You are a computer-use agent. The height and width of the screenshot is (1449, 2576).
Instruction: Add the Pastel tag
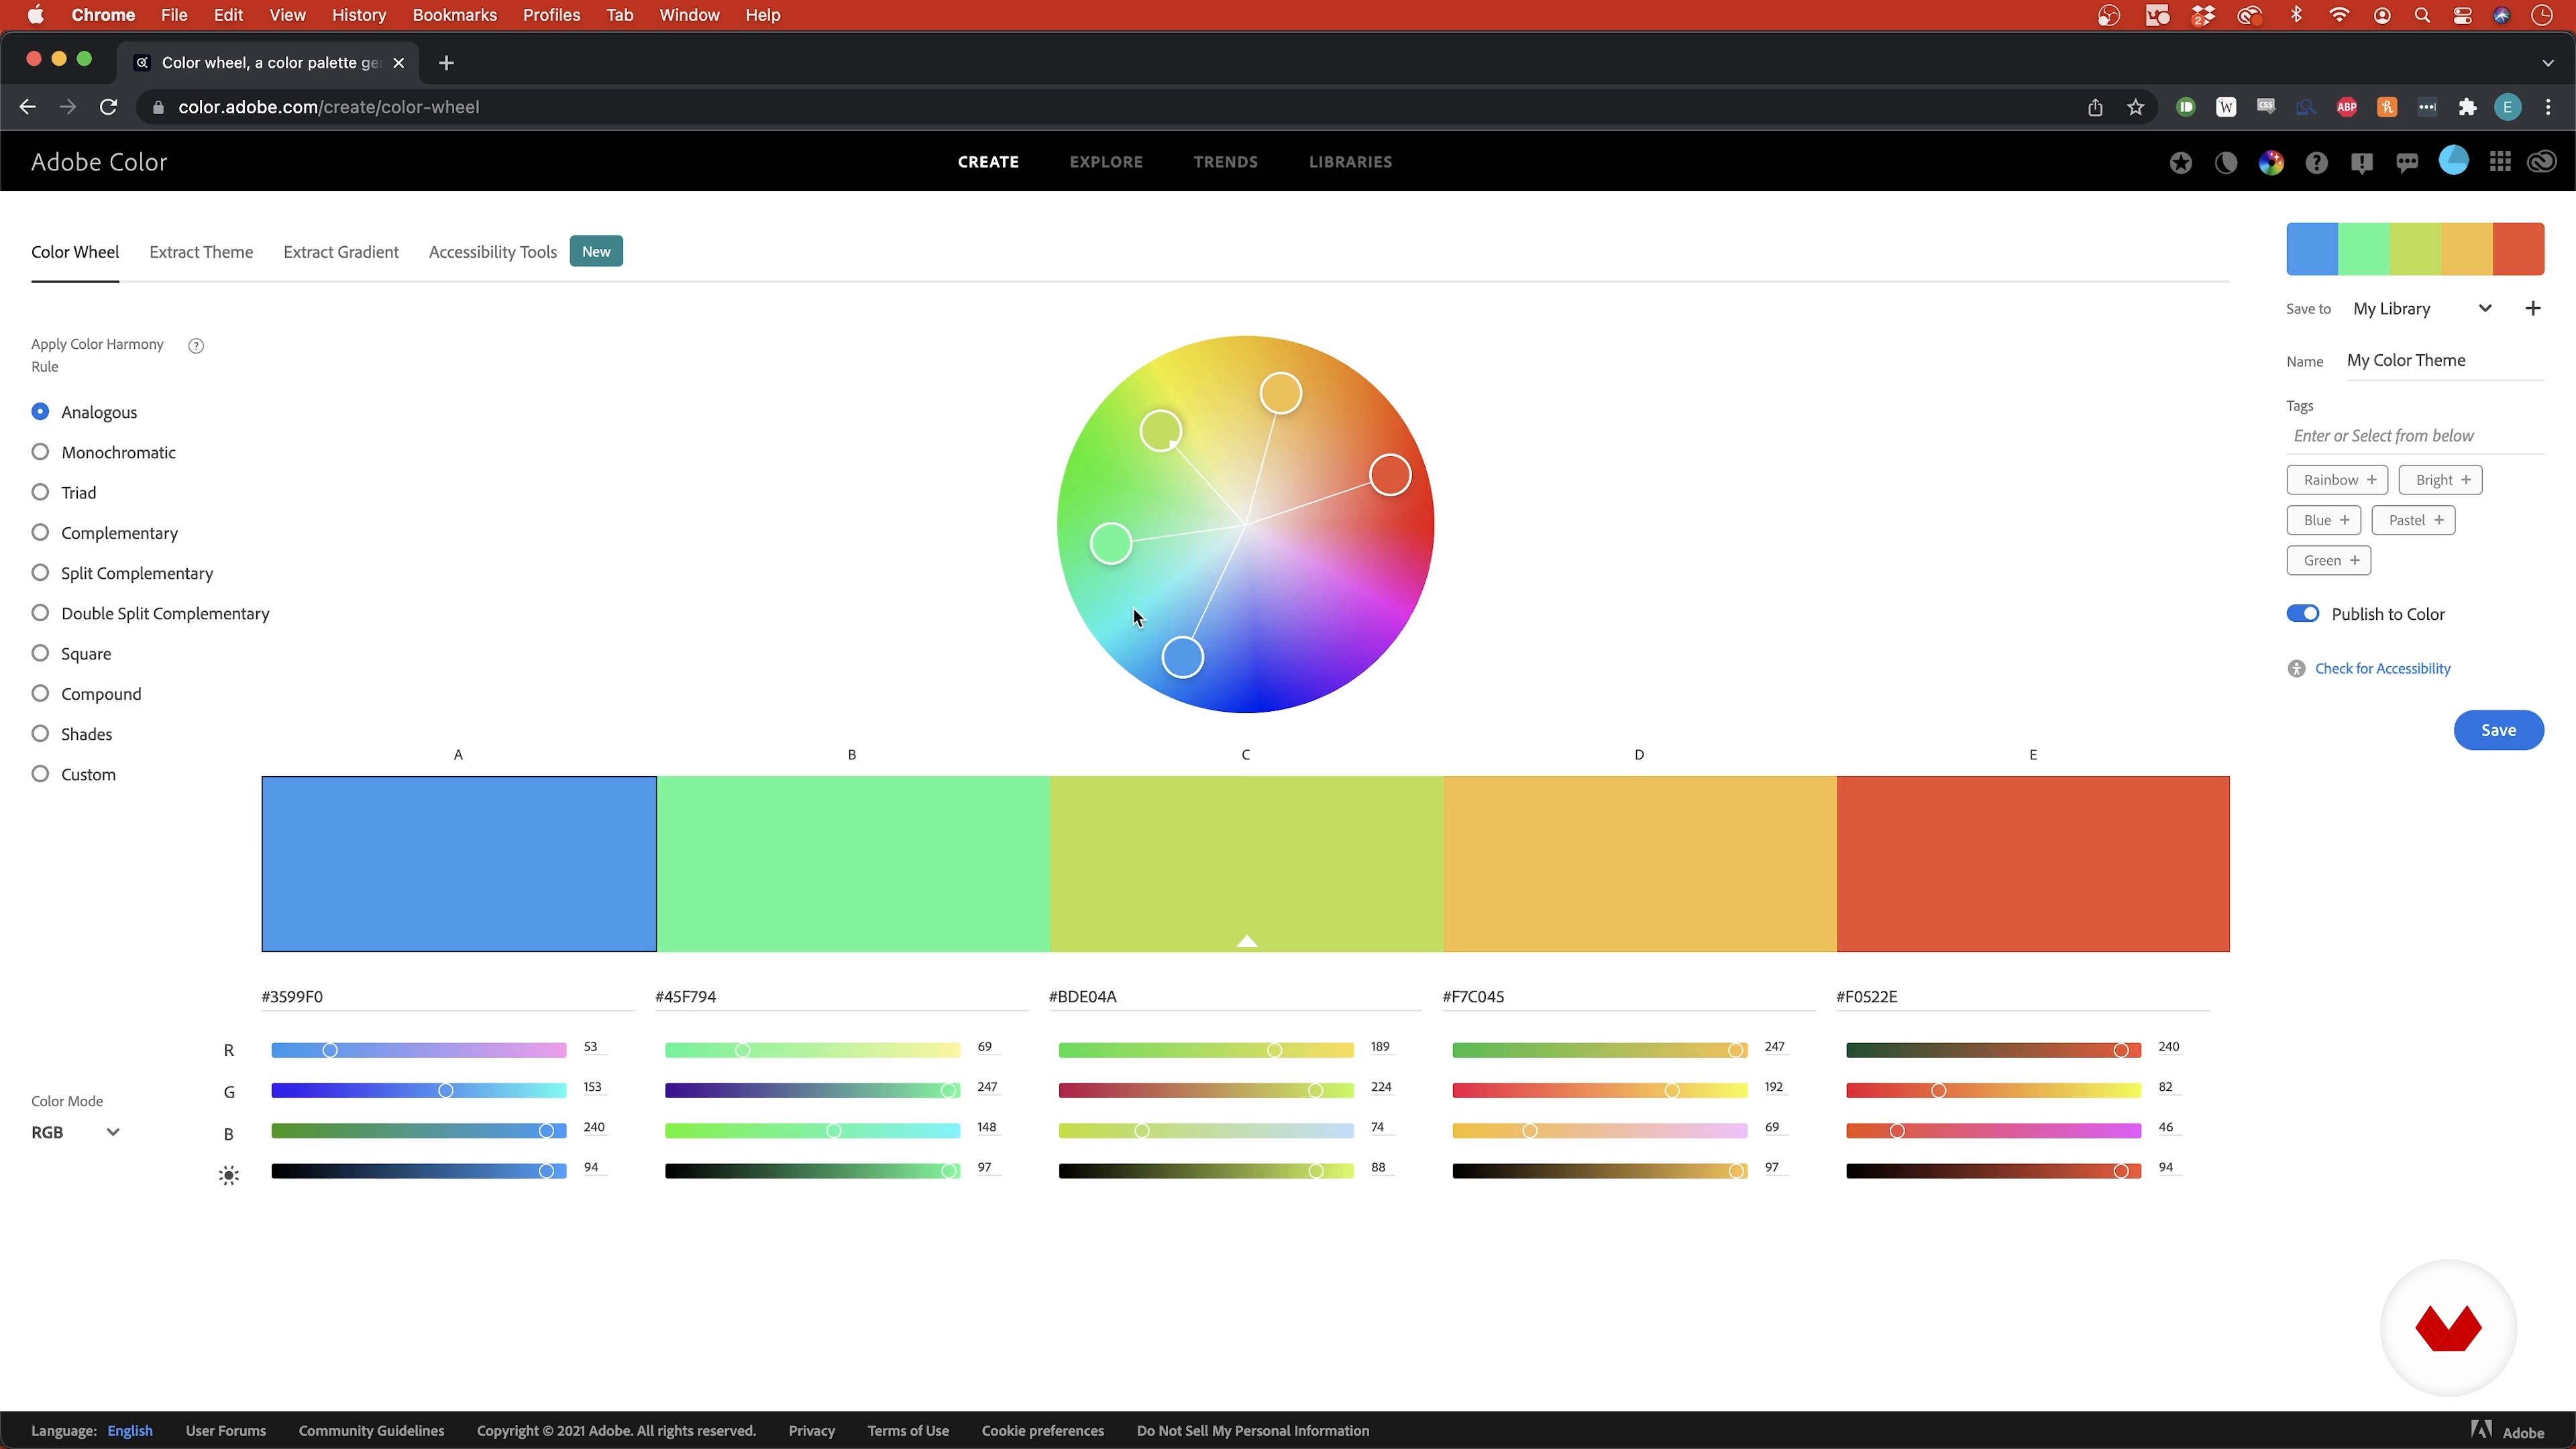(2413, 520)
